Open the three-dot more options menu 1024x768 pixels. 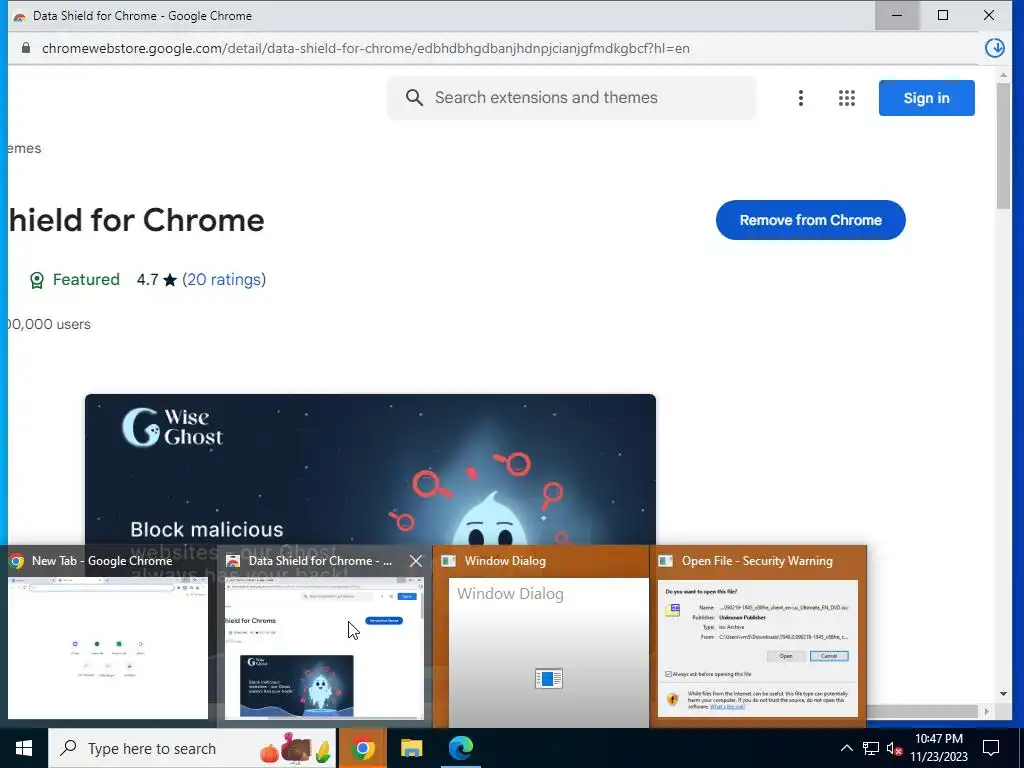tap(801, 98)
